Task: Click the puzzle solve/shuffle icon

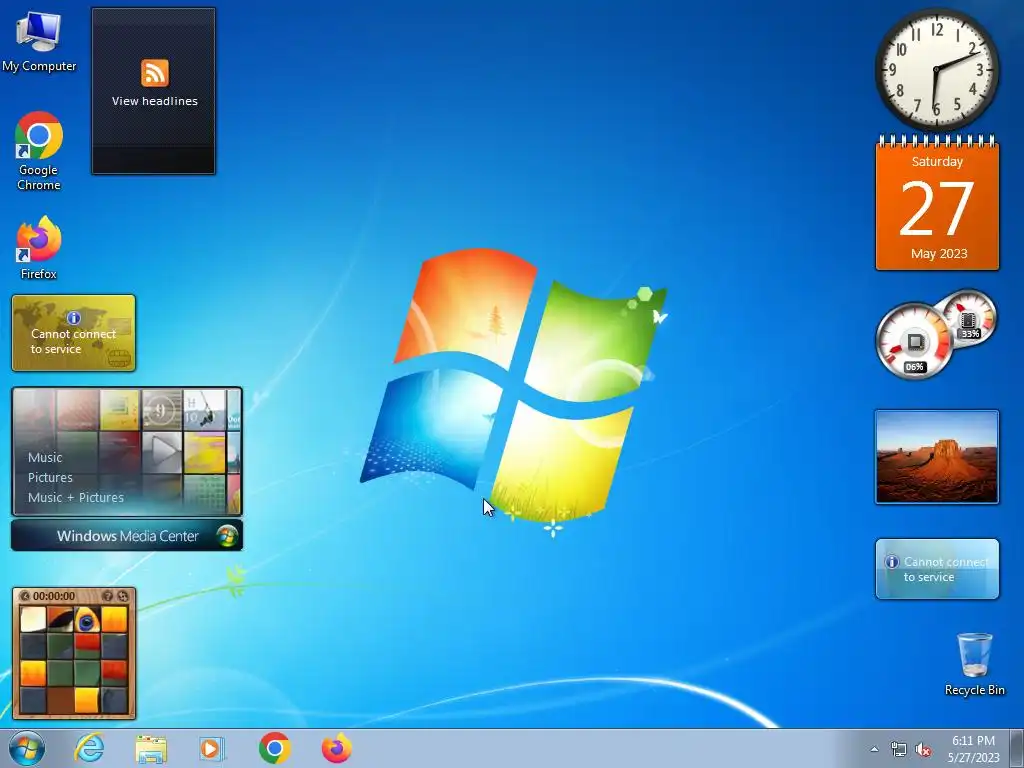Action: click(x=123, y=596)
